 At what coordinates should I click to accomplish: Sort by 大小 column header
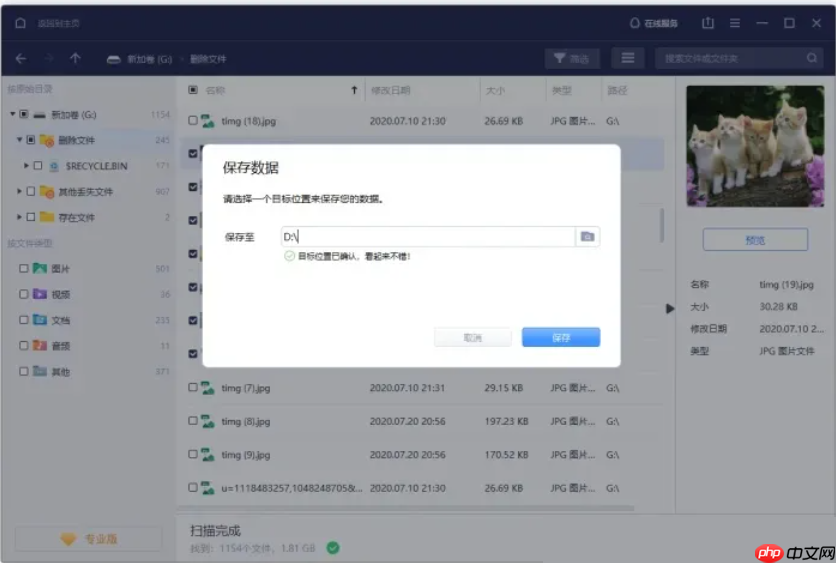pos(495,90)
